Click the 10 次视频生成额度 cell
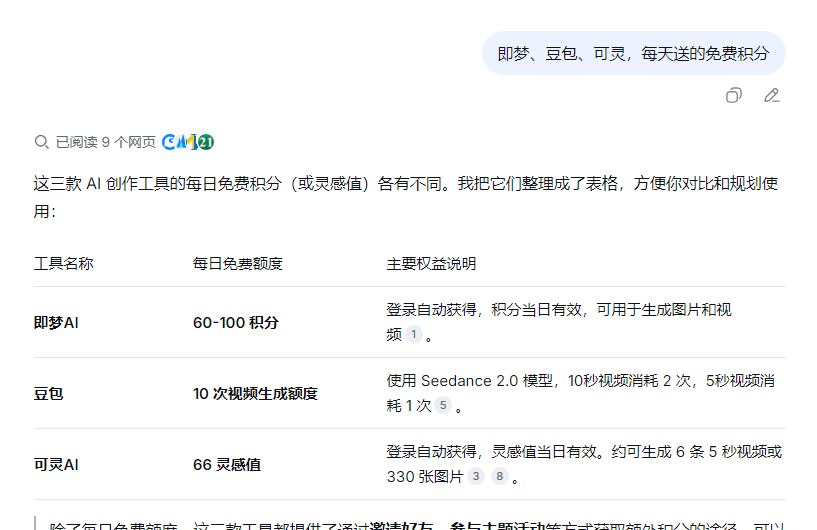Viewport: 817px width, 530px height. 255,393
